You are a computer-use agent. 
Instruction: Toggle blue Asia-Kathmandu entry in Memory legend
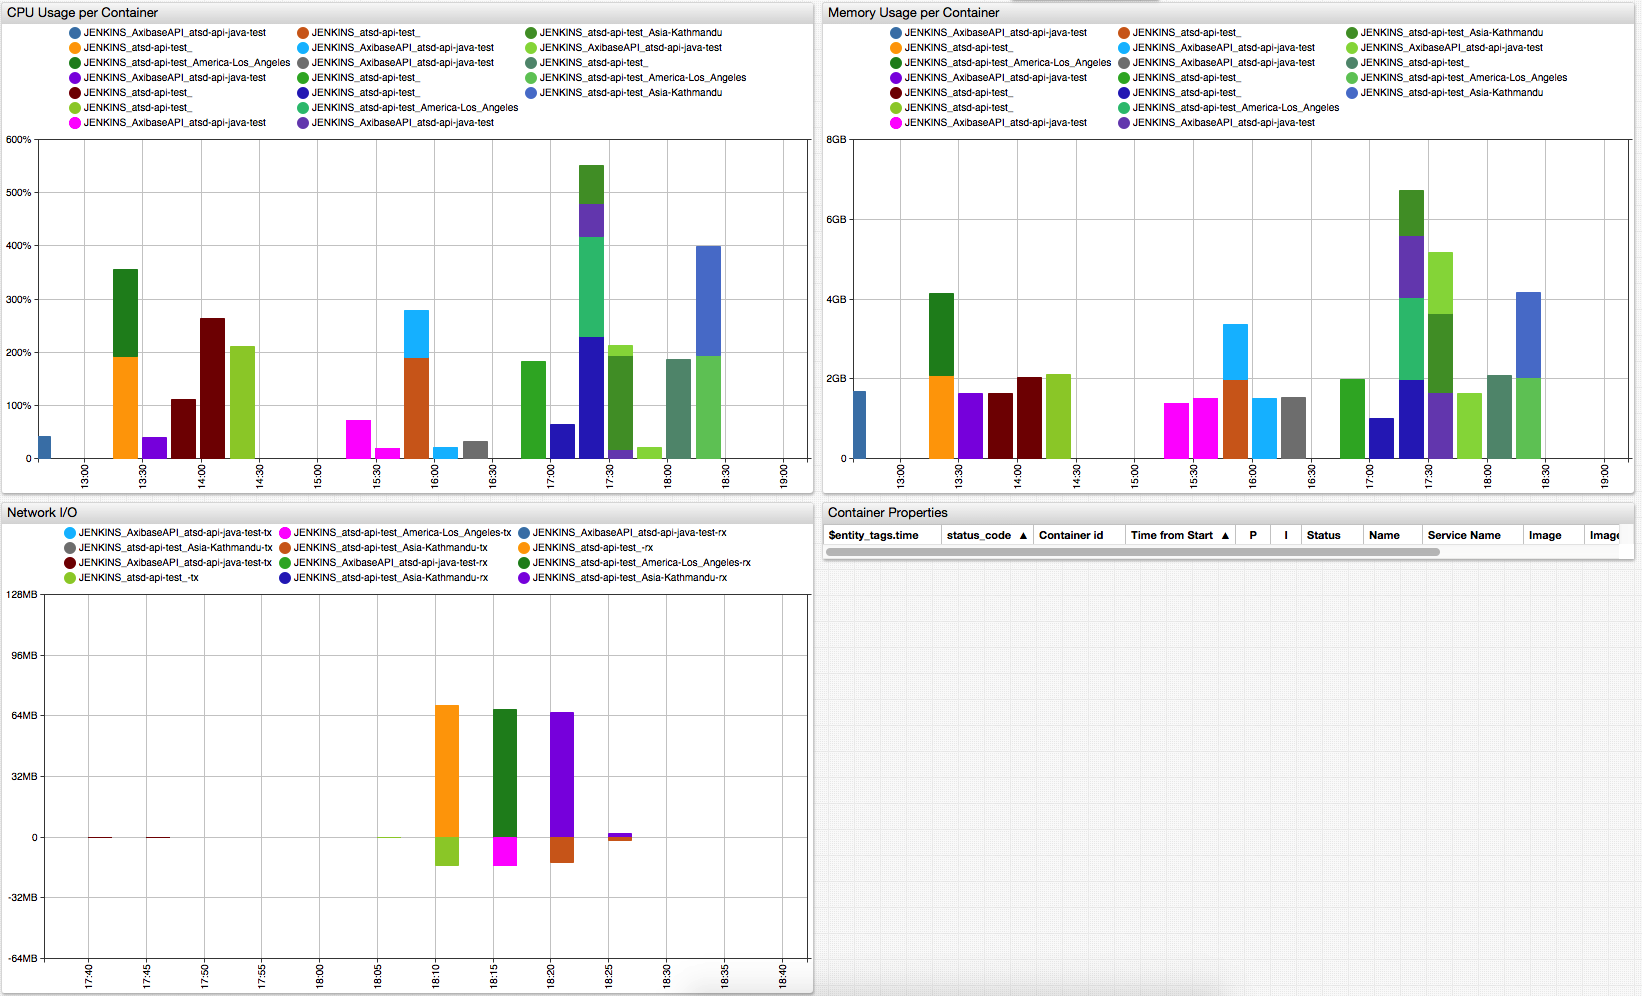click(1444, 93)
